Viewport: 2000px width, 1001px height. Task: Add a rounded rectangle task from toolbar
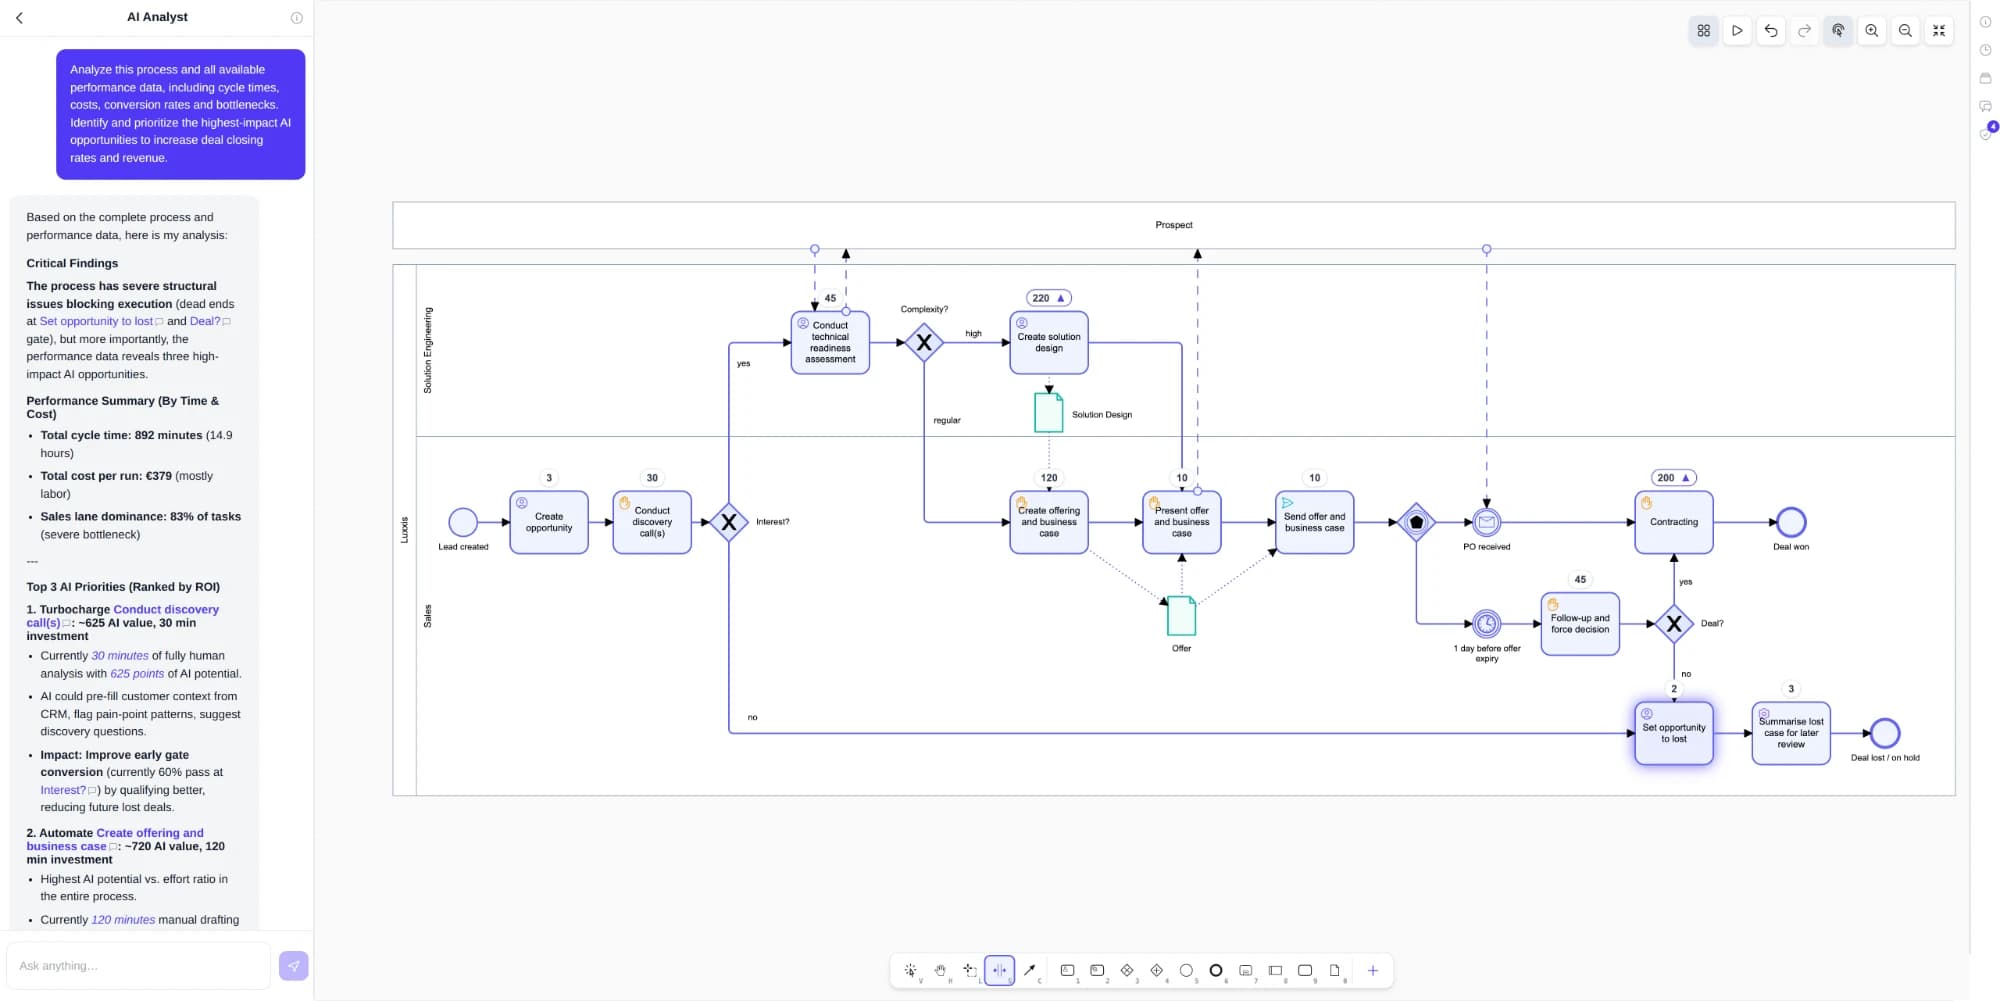click(x=1305, y=970)
